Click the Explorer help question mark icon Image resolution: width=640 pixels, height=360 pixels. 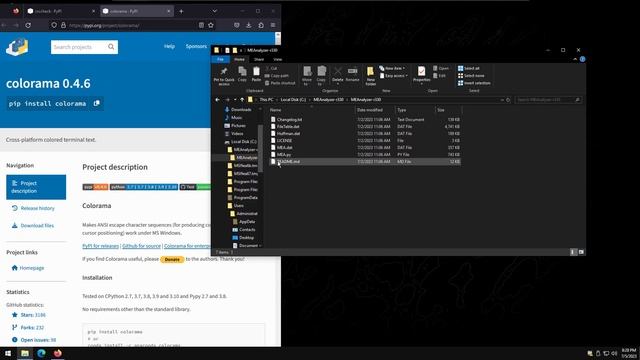click(582, 59)
